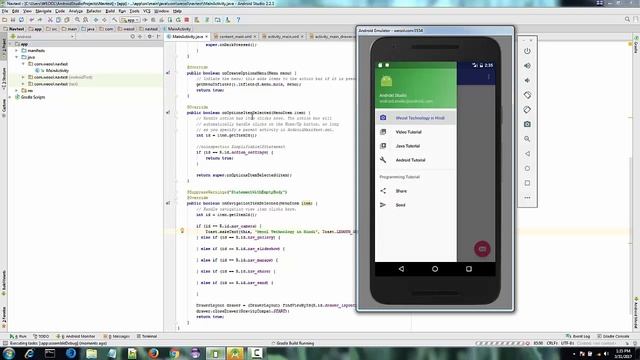The width and height of the screenshot is (640, 360).
Task: Click the yellow lightbulb intention icon in gutter
Action: tap(182, 231)
